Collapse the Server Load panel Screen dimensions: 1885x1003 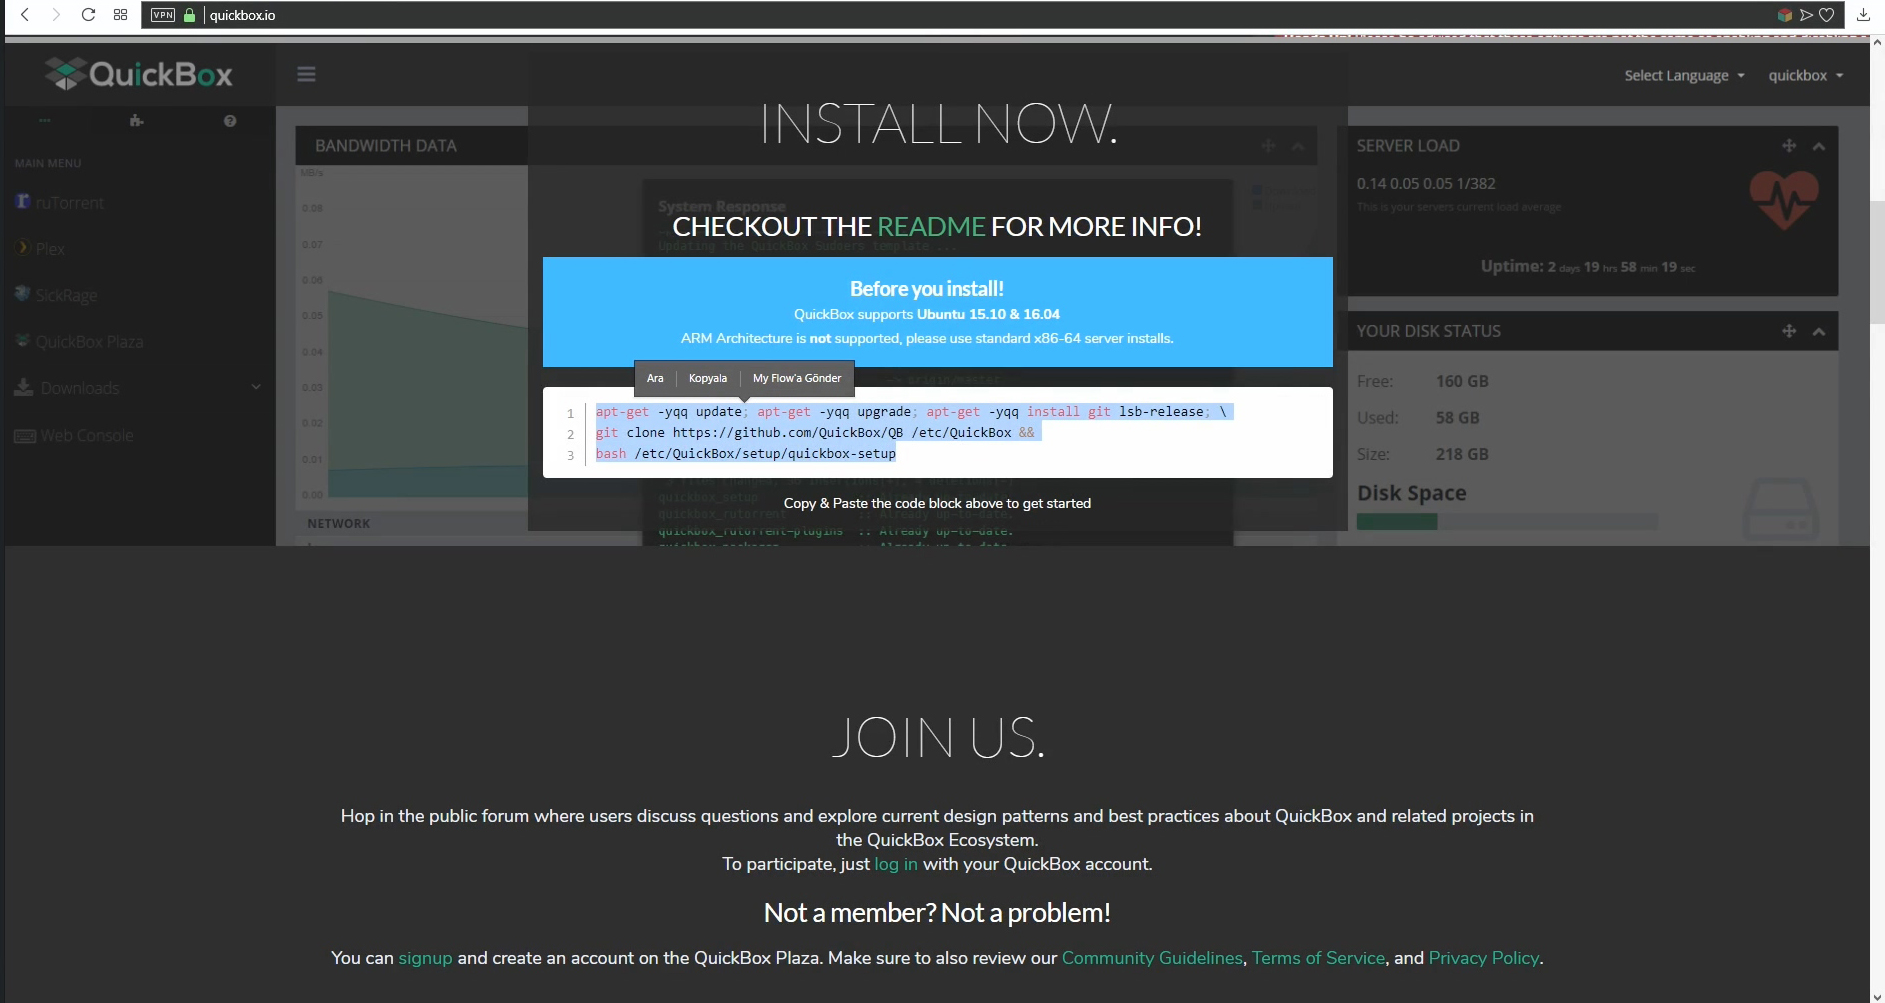[x=1819, y=146]
